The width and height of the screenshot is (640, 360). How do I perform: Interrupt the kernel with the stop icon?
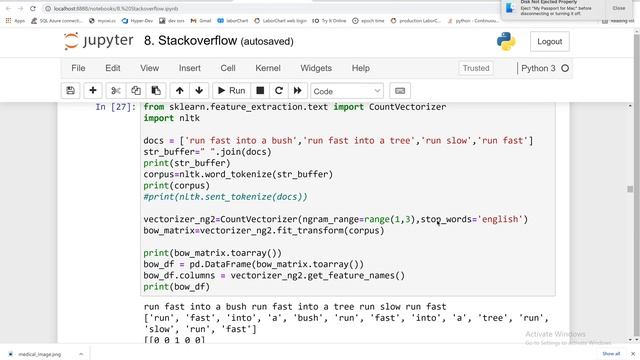[260, 91]
